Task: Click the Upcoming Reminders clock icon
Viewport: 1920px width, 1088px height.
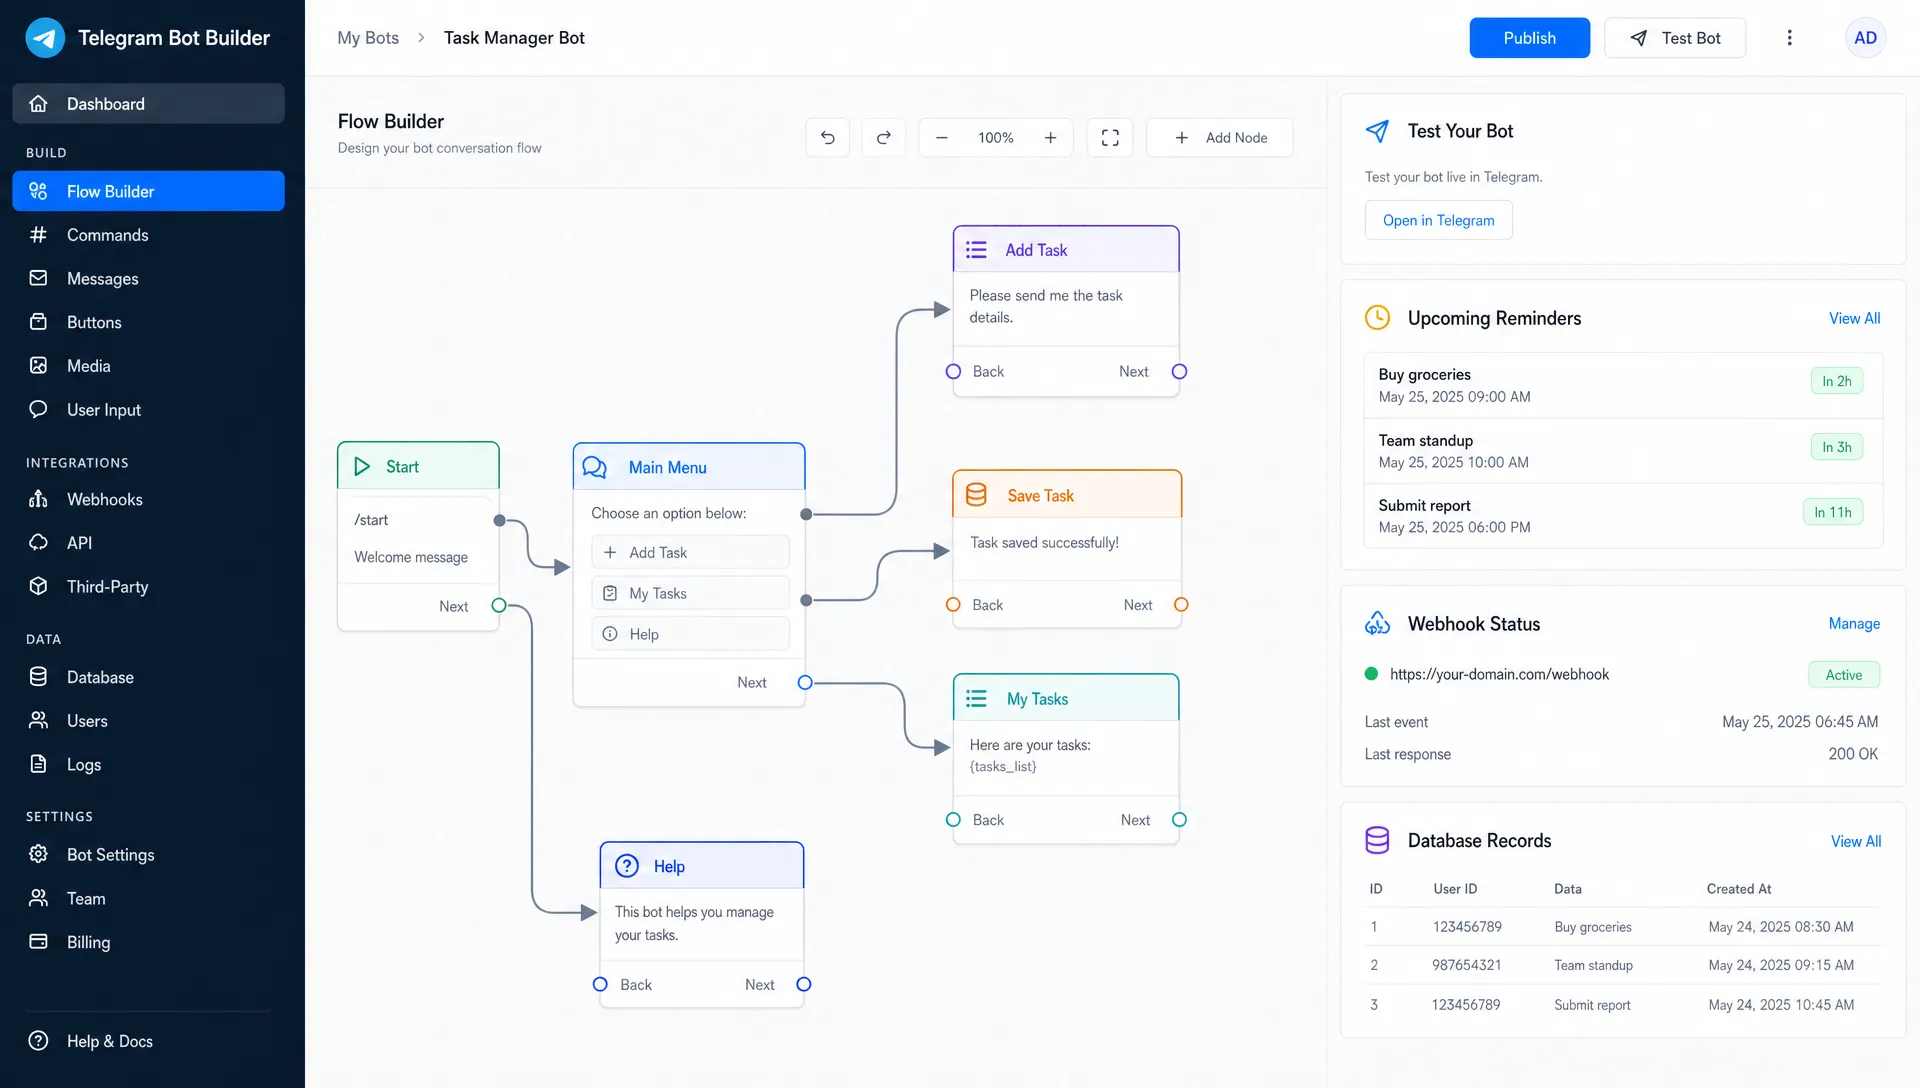Action: (x=1377, y=318)
